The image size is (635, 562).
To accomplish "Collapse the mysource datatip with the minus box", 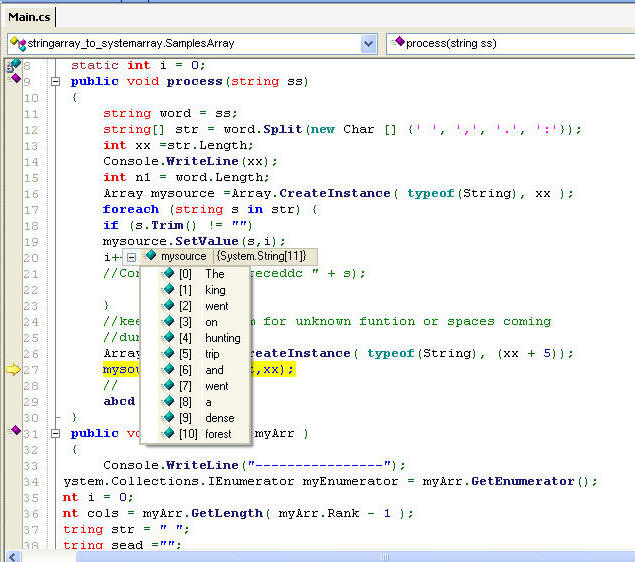I will [x=131, y=257].
